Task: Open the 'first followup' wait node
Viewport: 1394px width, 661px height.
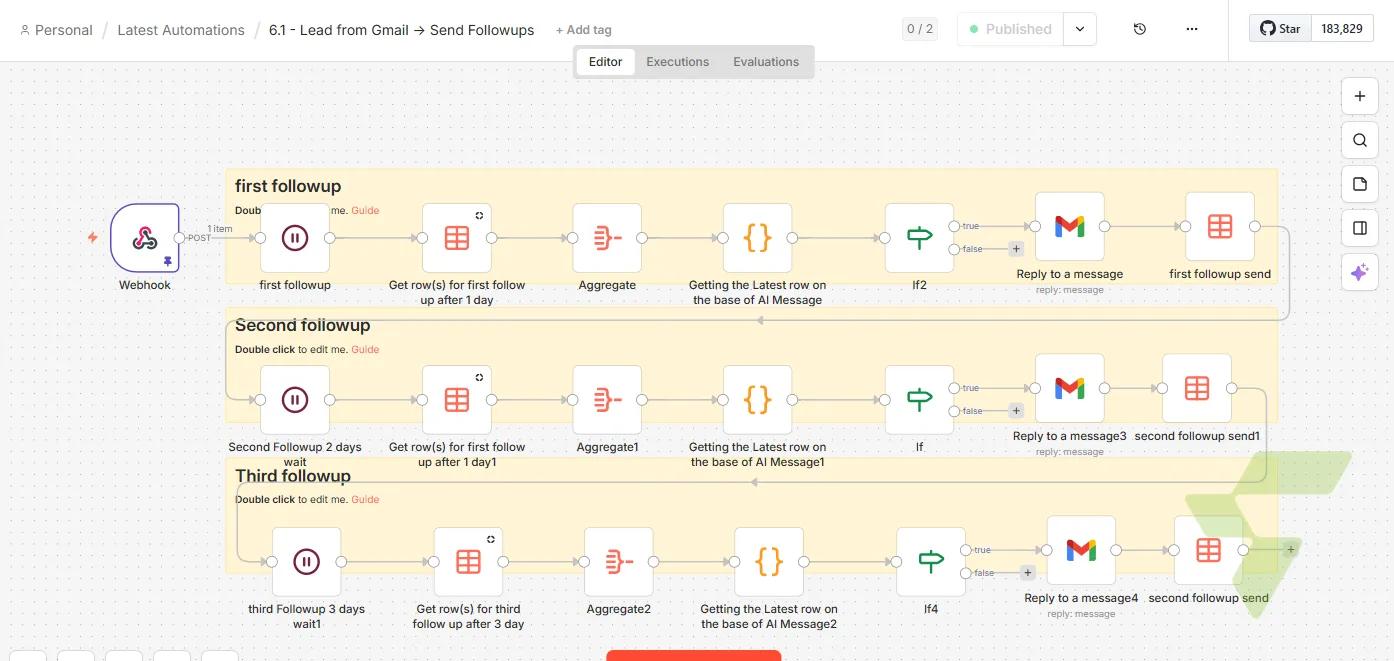Action: tap(295, 238)
